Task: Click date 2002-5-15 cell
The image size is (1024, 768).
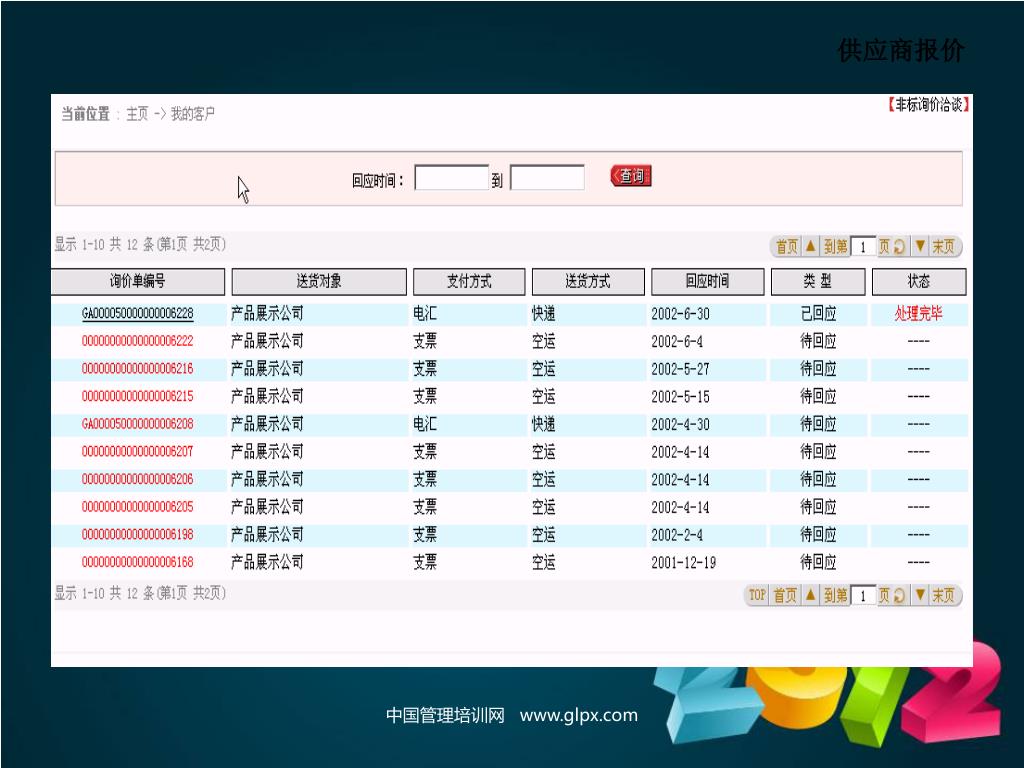Action: point(680,397)
